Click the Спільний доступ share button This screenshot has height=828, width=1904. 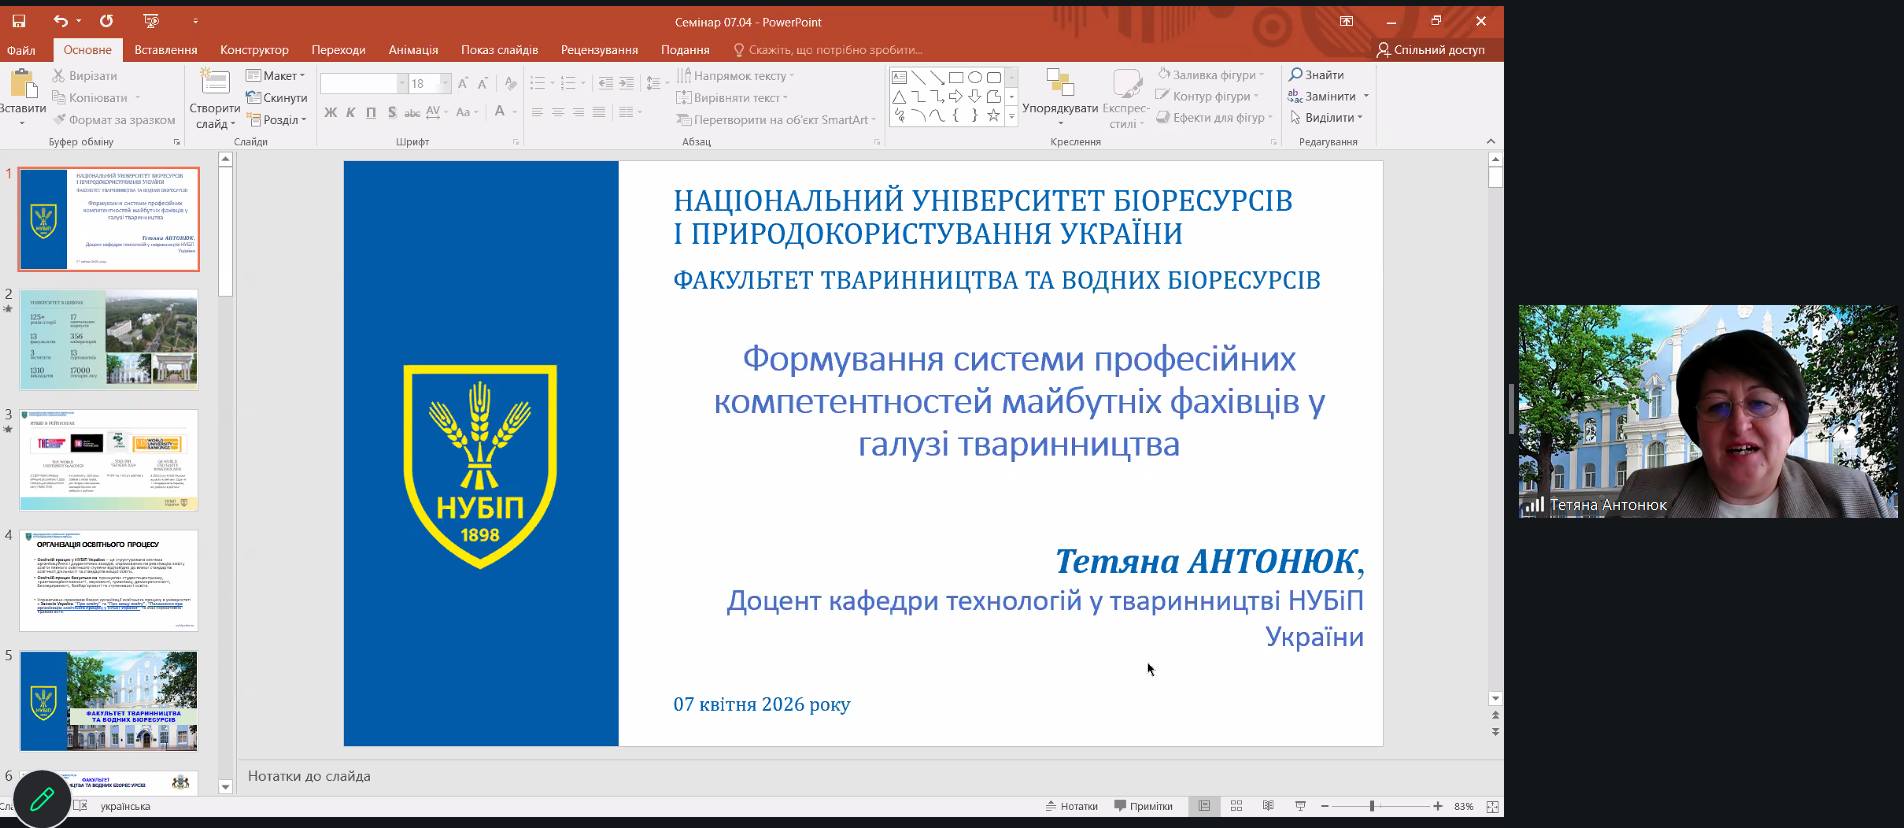1430,50
